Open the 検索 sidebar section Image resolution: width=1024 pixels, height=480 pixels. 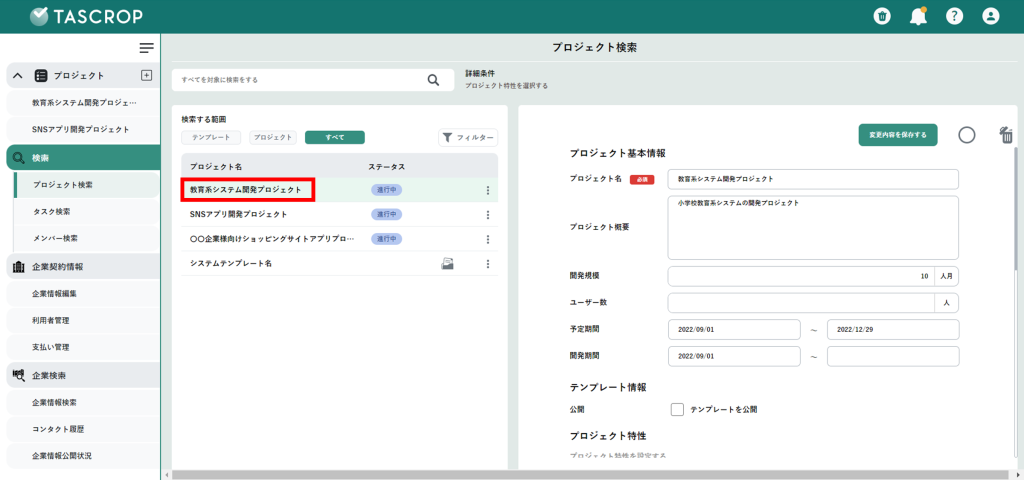[x=83, y=158]
